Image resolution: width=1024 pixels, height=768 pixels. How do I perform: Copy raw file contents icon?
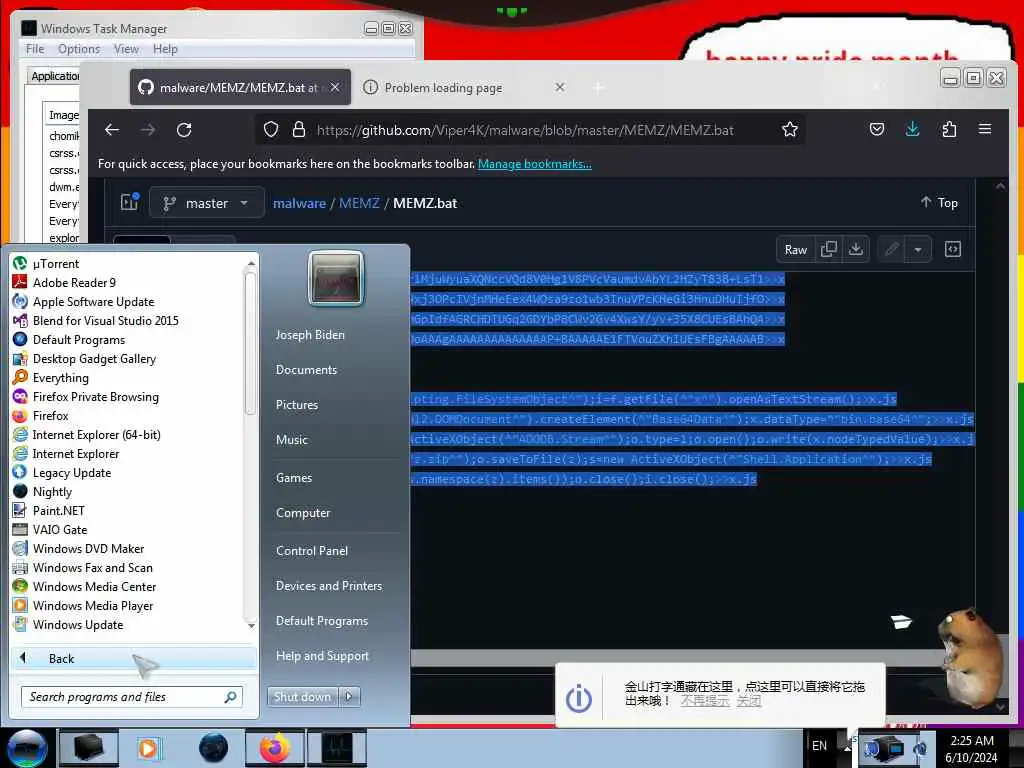828,249
